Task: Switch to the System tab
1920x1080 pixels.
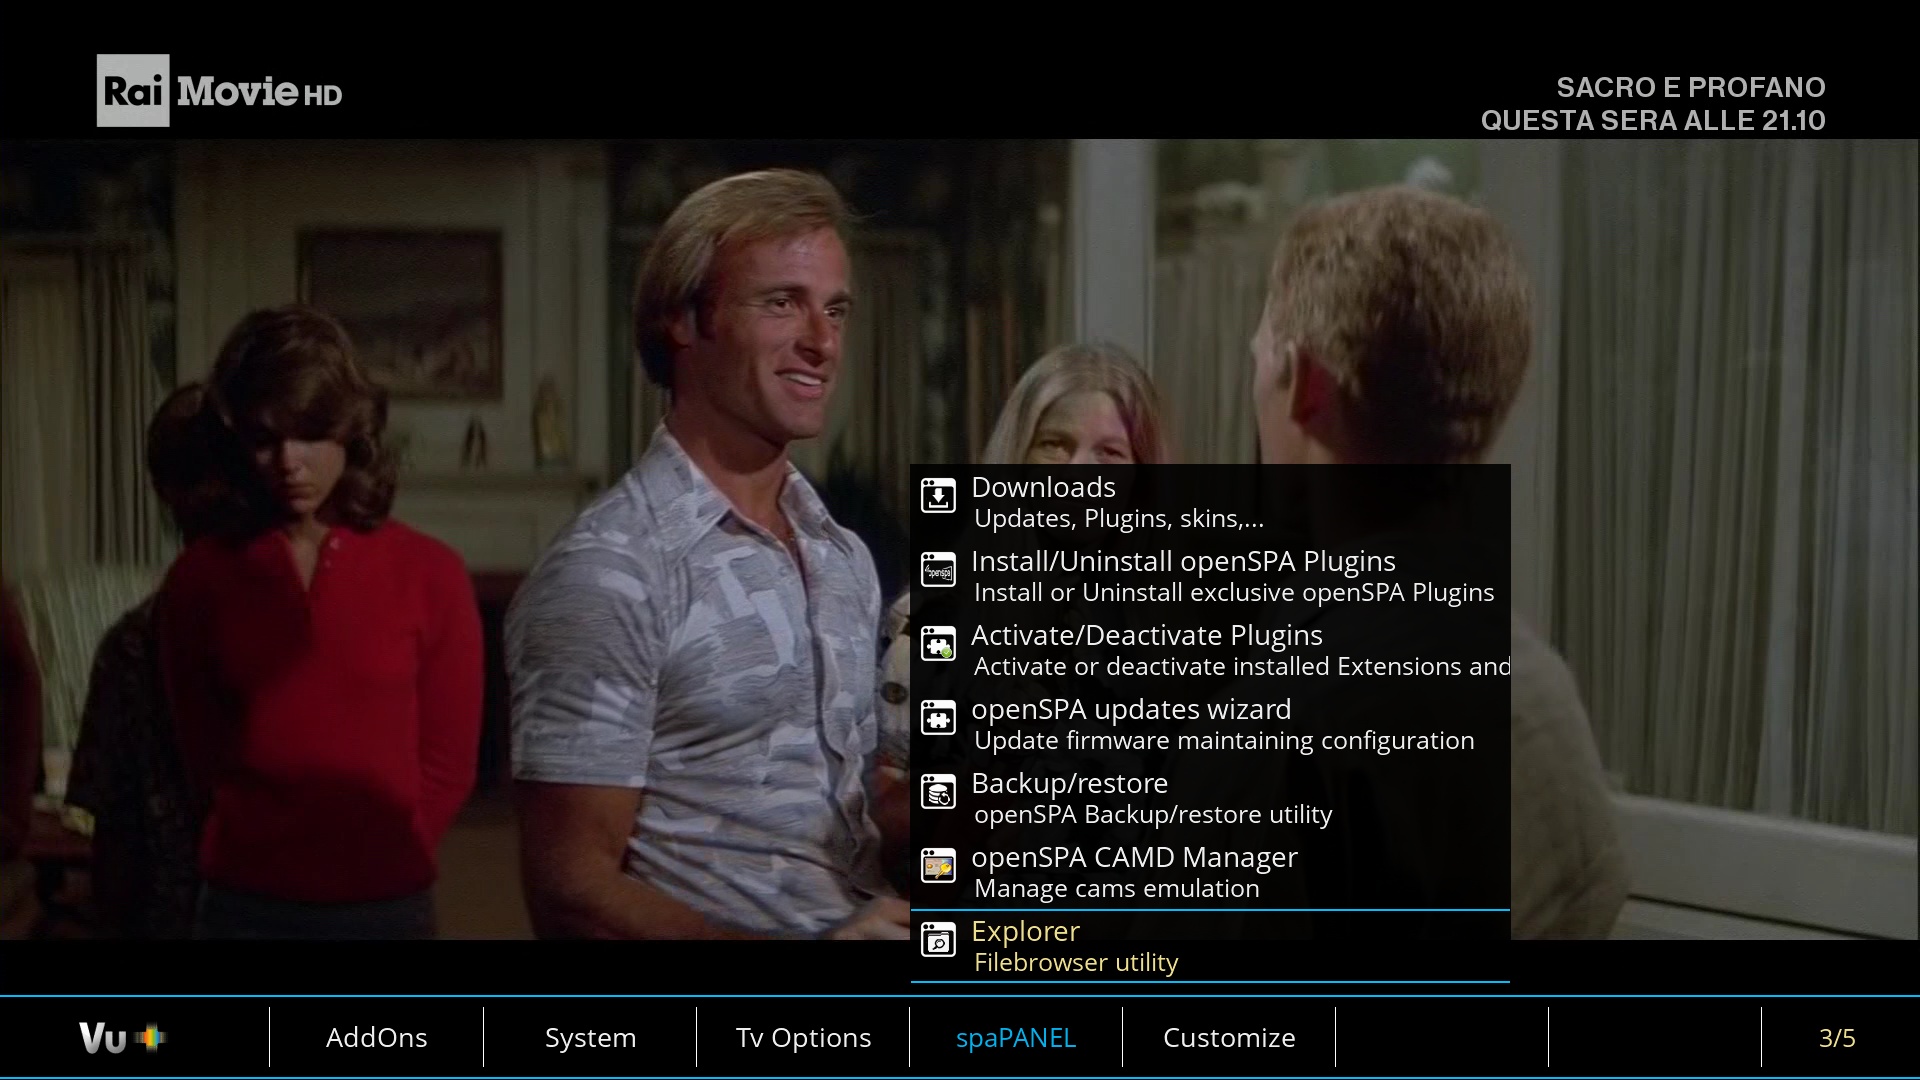Action: pos(590,1038)
